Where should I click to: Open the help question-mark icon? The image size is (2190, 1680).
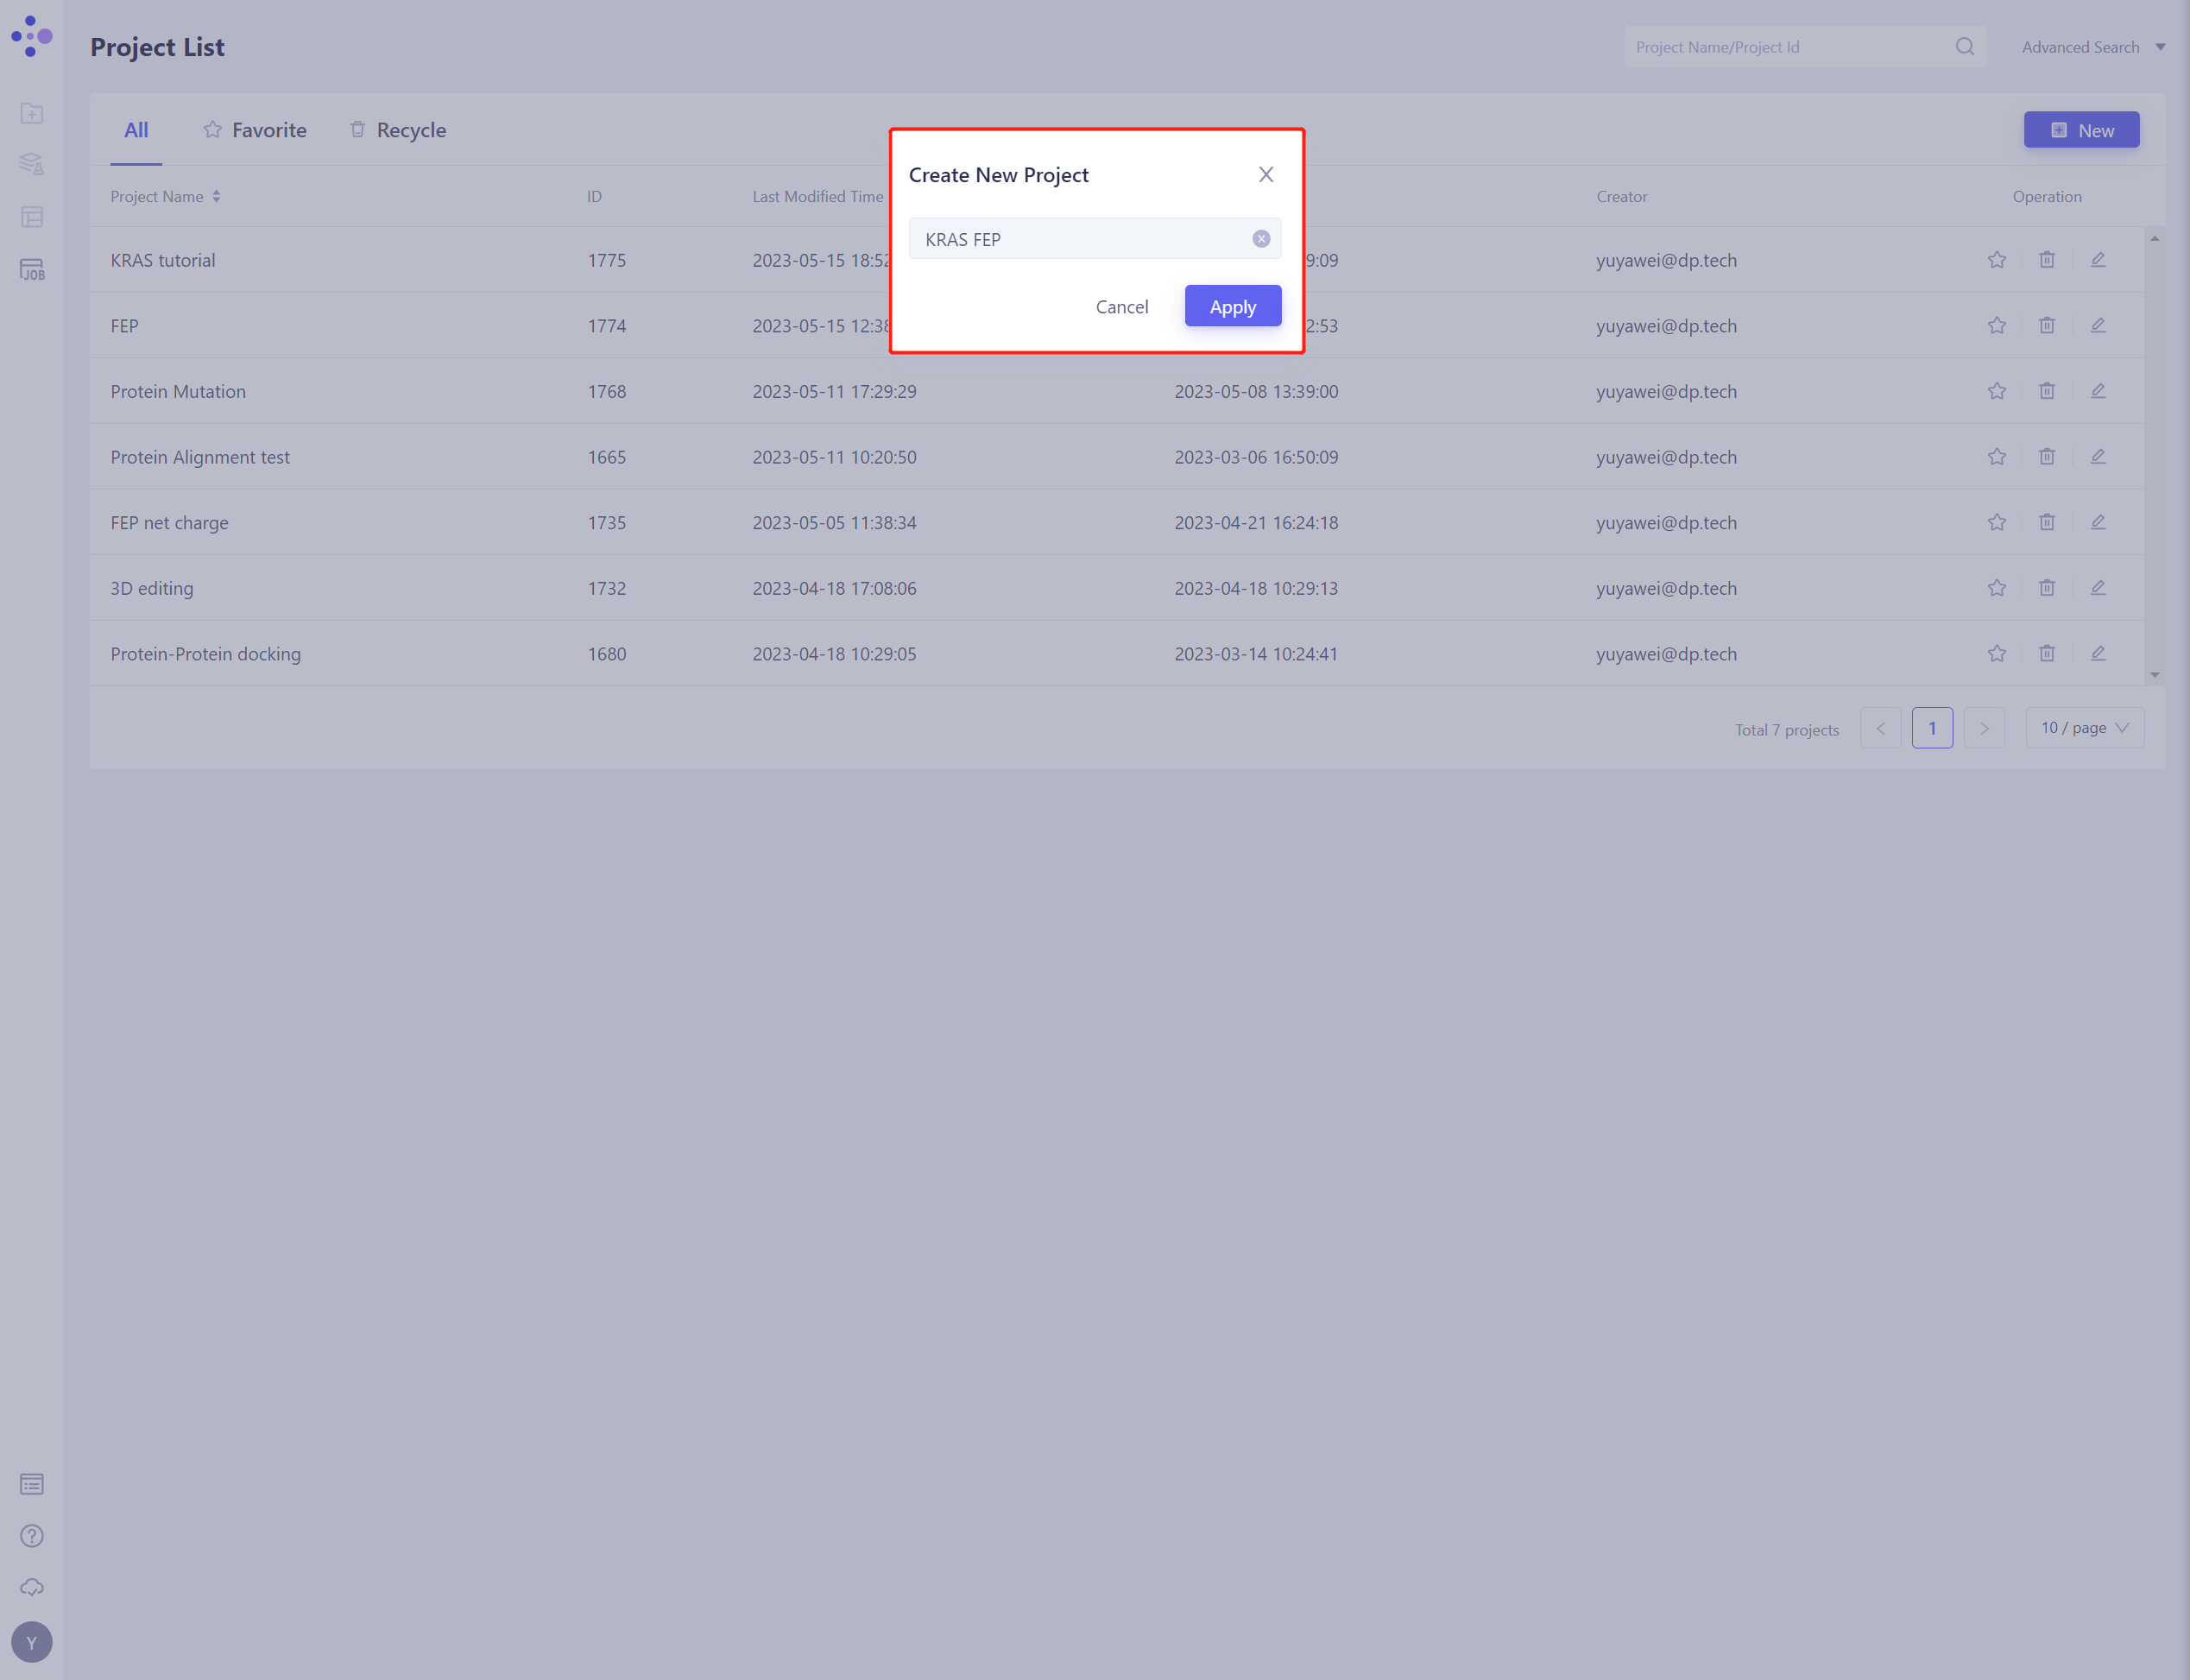[32, 1535]
